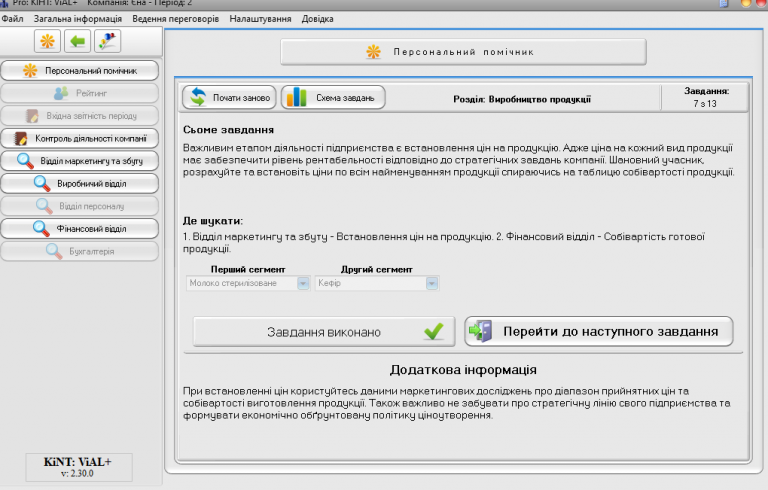Open the Рейтинг sidebar section
This screenshot has height=490, width=768.
coord(80,93)
